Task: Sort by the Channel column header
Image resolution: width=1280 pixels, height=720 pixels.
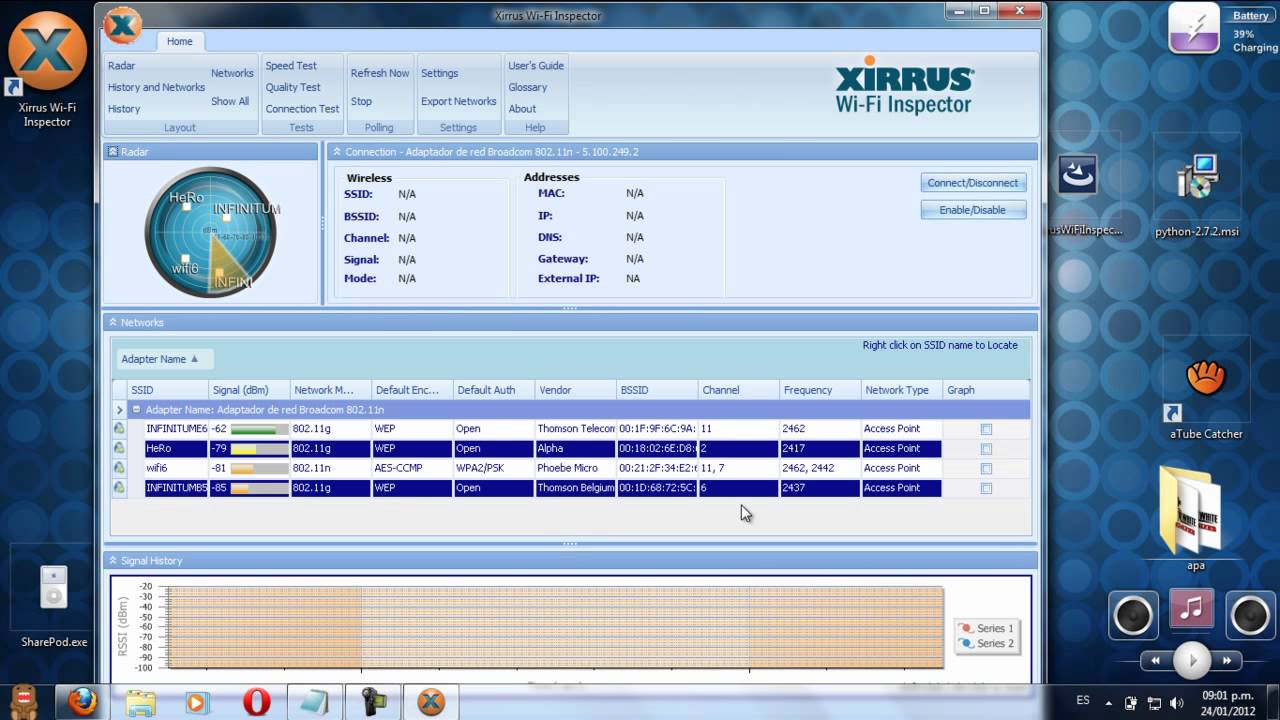Action: point(739,390)
